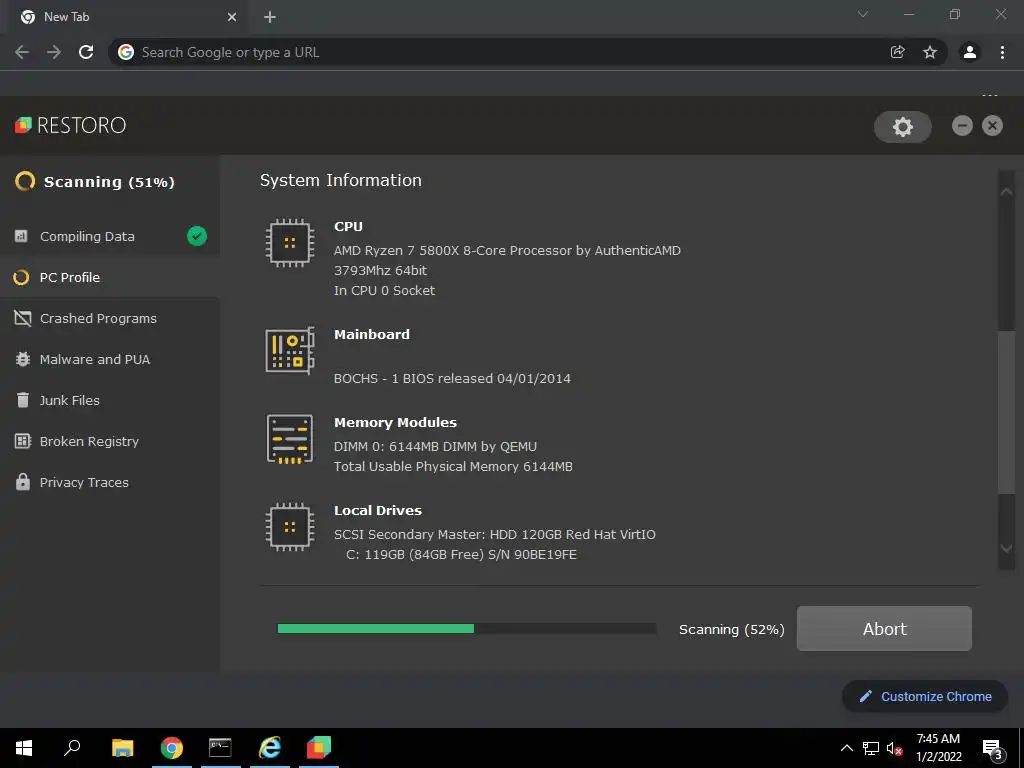Open the Restoro taskbar icon
This screenshot has width=1024, height=768.
(x=319, y=748)
